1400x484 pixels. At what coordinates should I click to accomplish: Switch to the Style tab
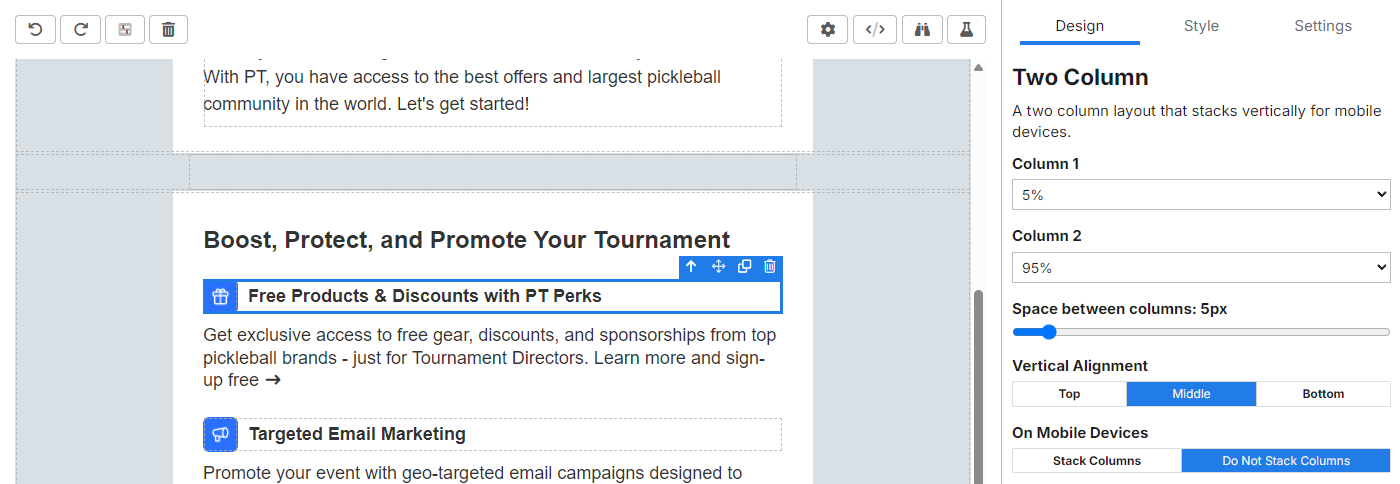(1201, 26)
